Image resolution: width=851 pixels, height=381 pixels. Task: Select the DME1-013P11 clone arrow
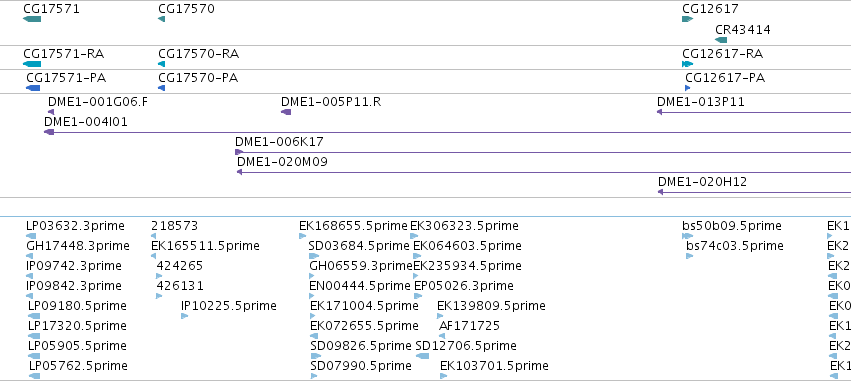click(754, 112)
